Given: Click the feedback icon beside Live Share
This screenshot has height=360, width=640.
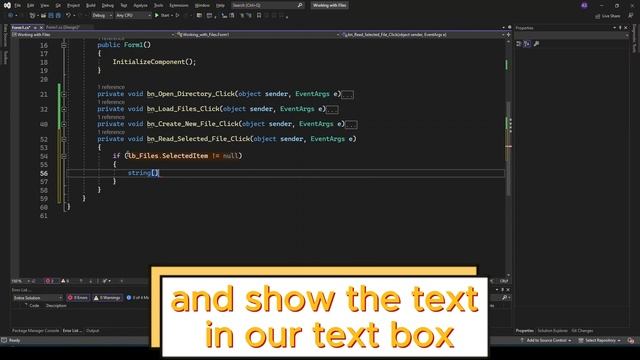Looking at the screenshot, I should [x=631, y=16].
